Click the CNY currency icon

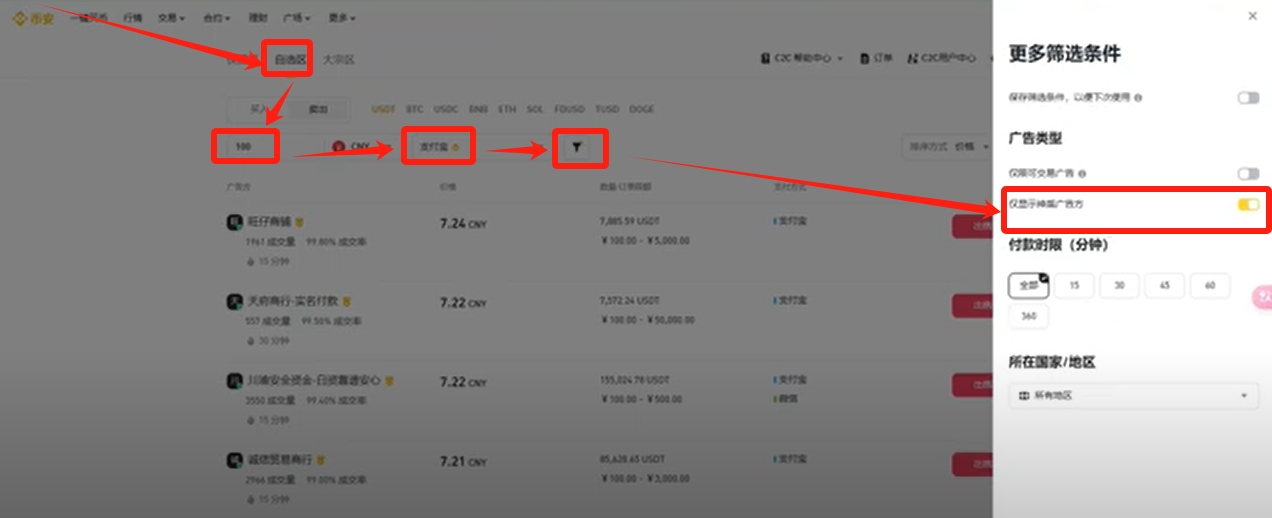click(x=339, y=147)
